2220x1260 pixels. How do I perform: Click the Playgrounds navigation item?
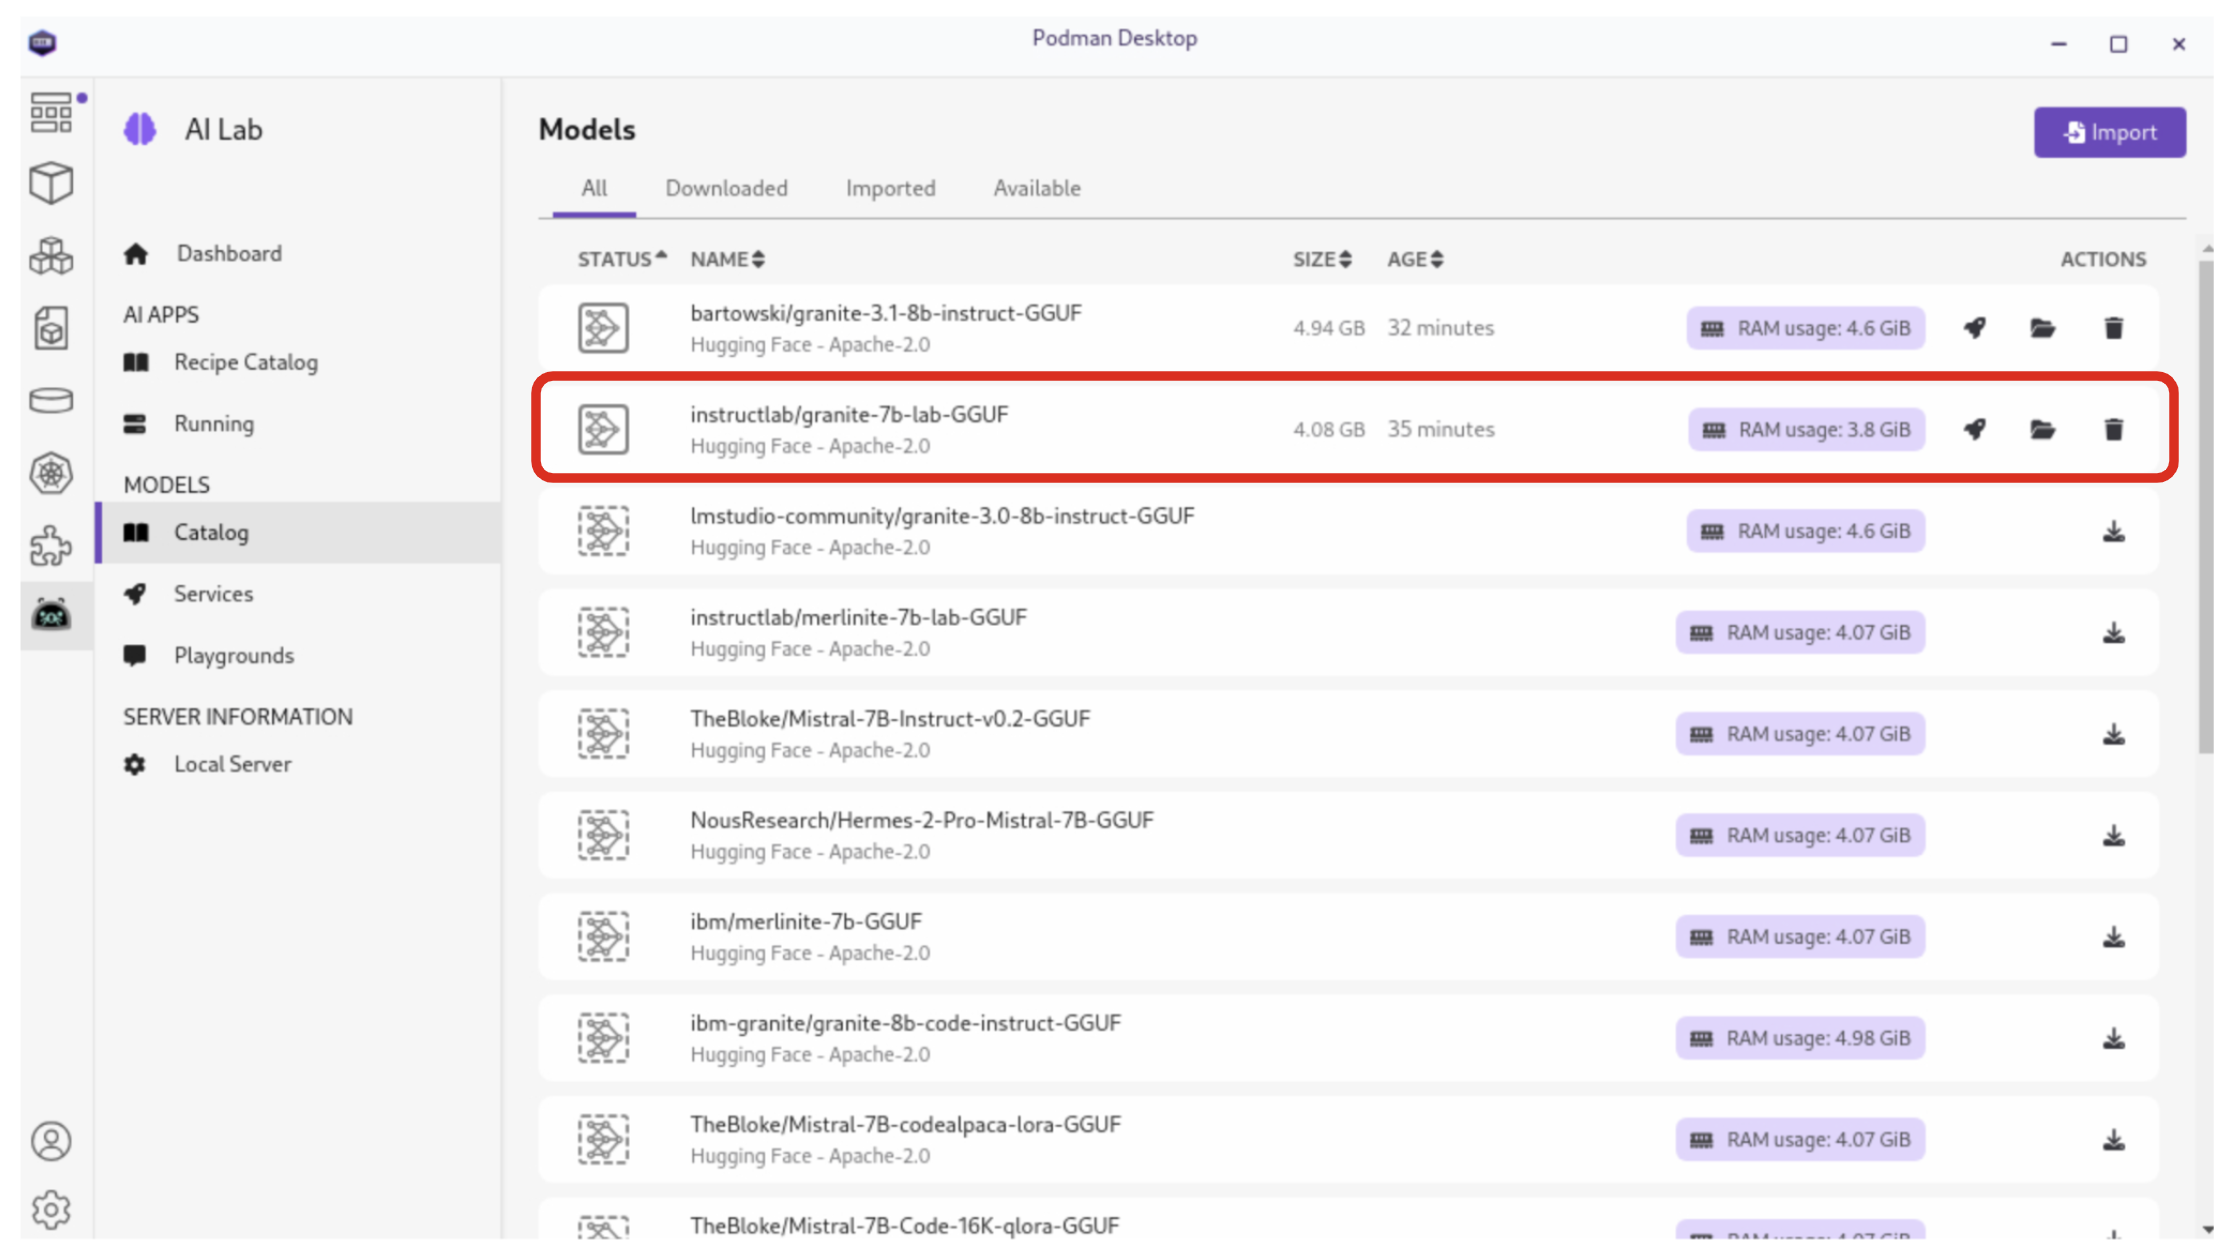click(x=232, y=654)
